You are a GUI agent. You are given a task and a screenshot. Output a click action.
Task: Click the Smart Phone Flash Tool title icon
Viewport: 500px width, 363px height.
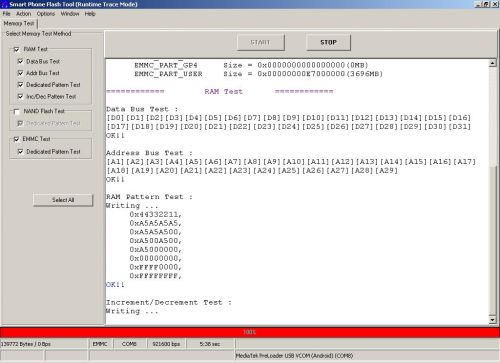pos(4,4)
